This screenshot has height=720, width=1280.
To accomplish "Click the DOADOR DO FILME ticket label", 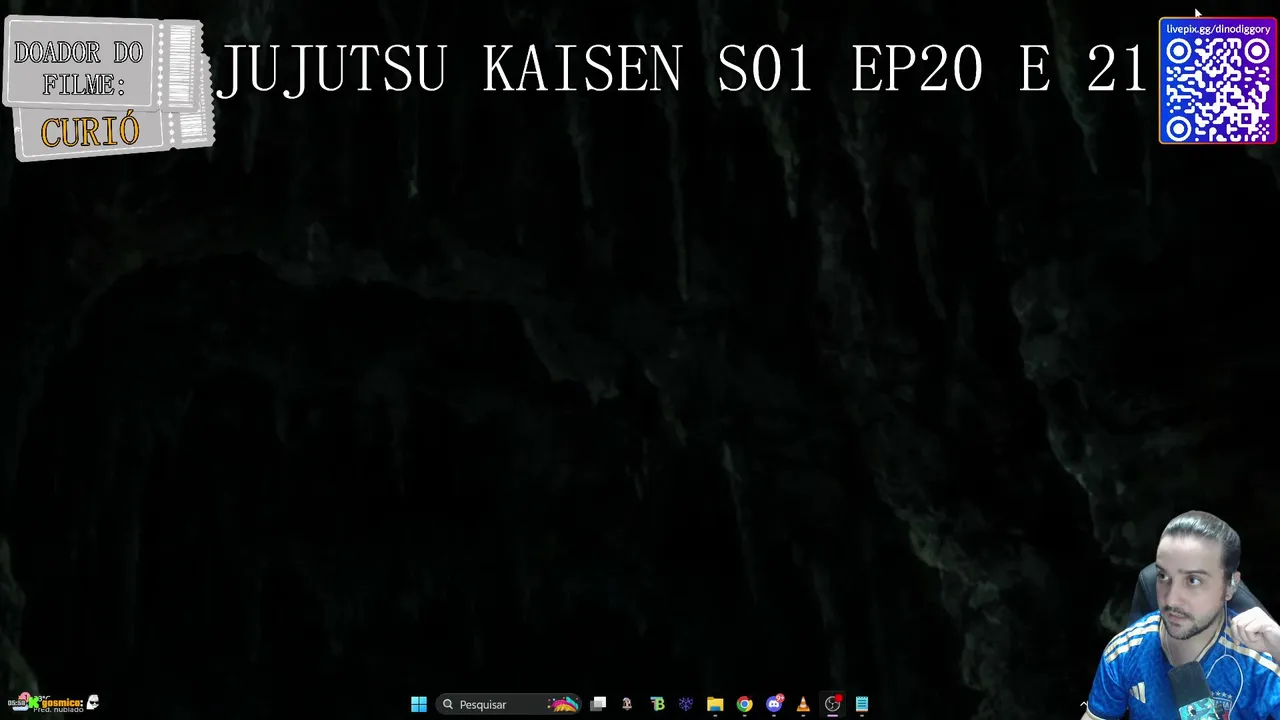I will click(x=78, y=68).
